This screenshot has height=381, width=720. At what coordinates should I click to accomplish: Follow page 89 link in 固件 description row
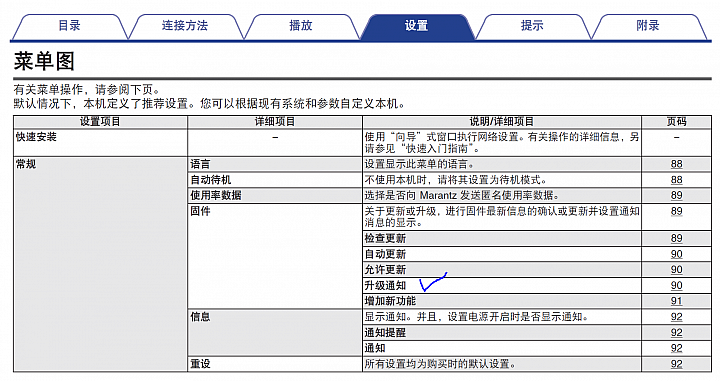pos(676,211)
